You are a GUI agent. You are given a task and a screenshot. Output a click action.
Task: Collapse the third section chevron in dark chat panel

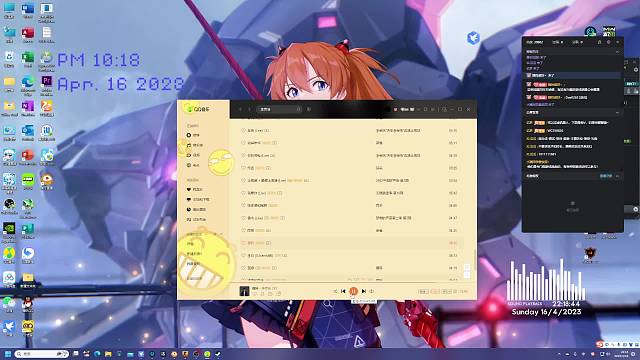(x=617, y=176)
